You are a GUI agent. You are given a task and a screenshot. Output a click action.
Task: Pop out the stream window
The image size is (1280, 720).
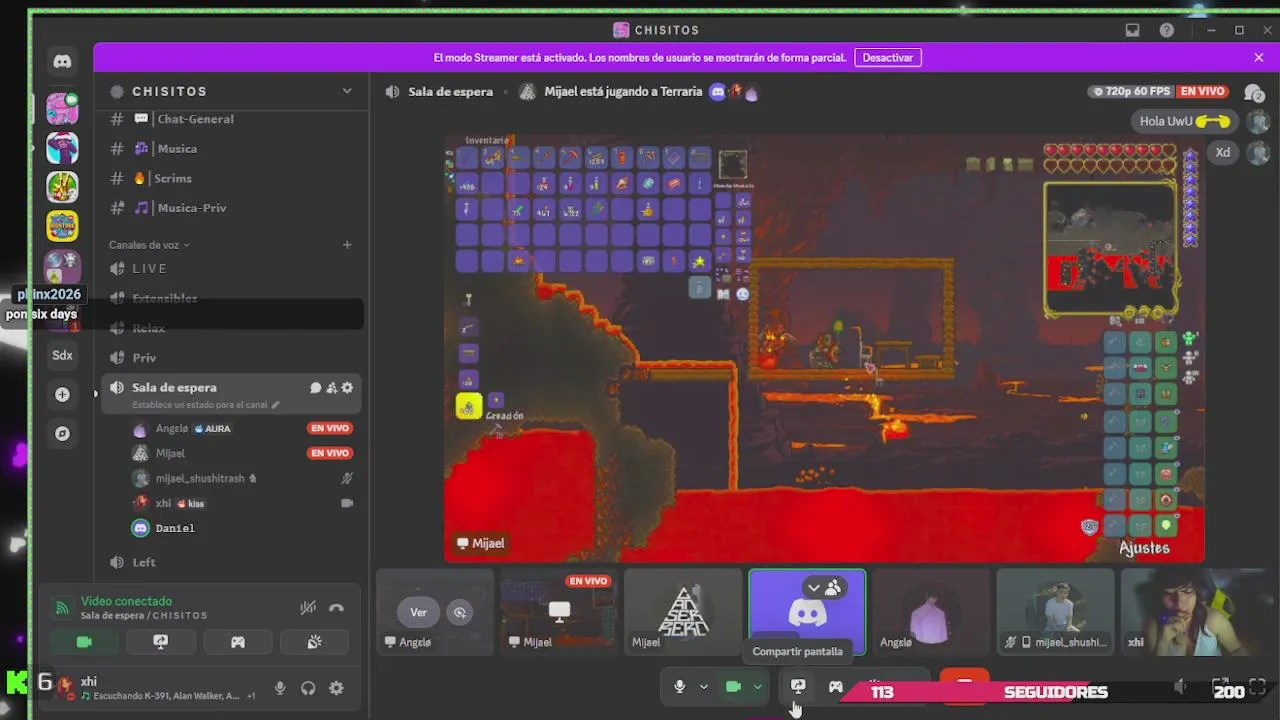click(x=1221, y=687)
